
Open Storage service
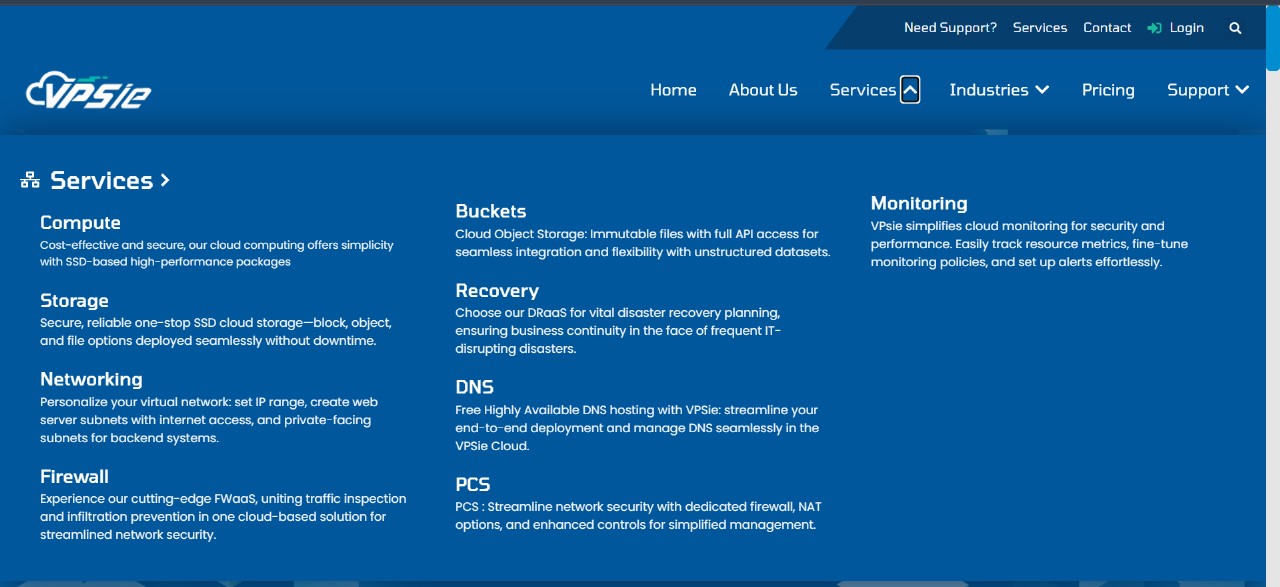click(74, 301)
